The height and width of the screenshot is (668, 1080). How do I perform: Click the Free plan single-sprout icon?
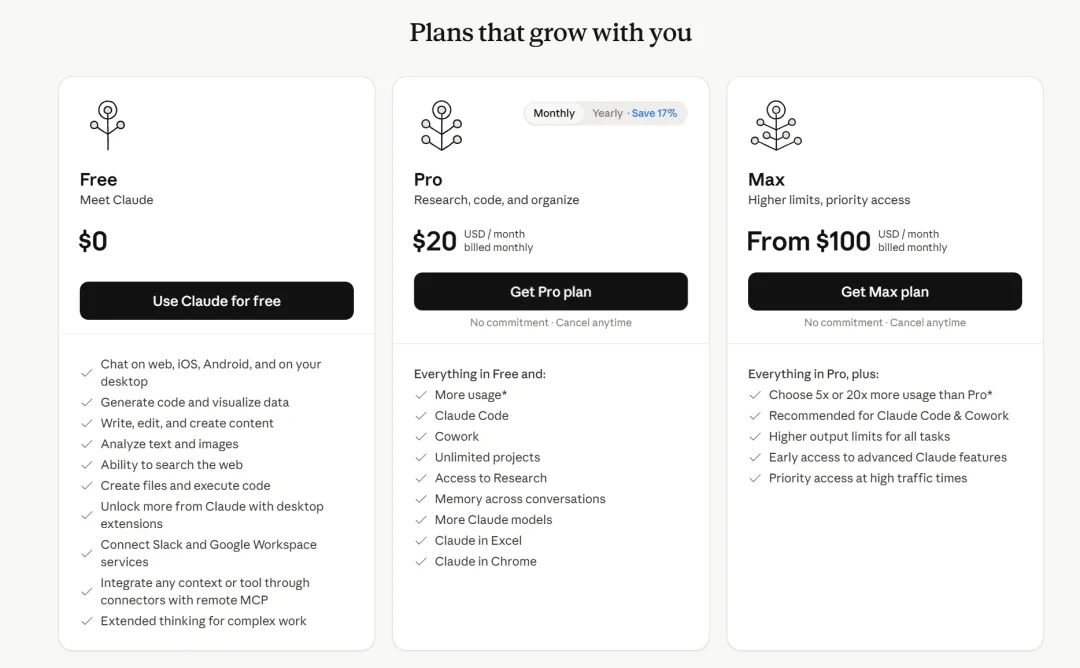point(107,125)
